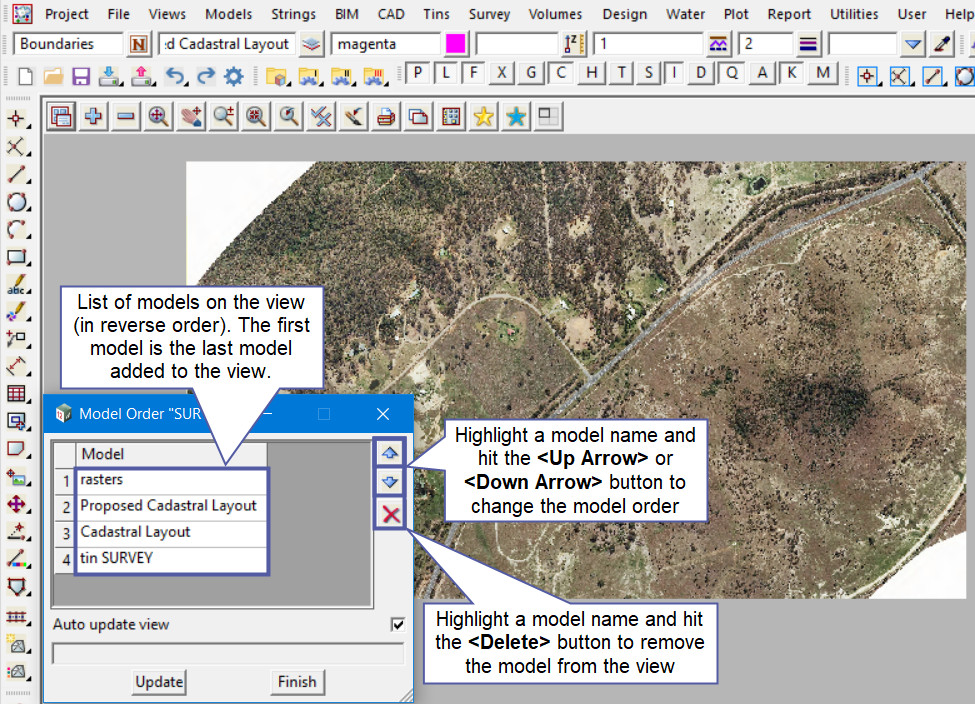Click the yellow star icon in view toolbar
Screen dimensions: 975x704
pos(483,117)
